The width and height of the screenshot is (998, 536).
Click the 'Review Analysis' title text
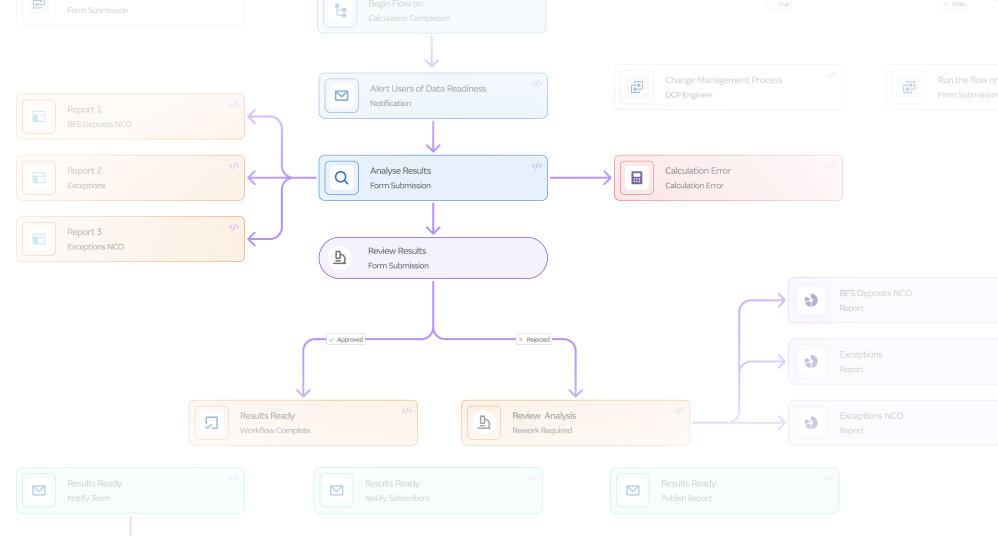[544, 416]
